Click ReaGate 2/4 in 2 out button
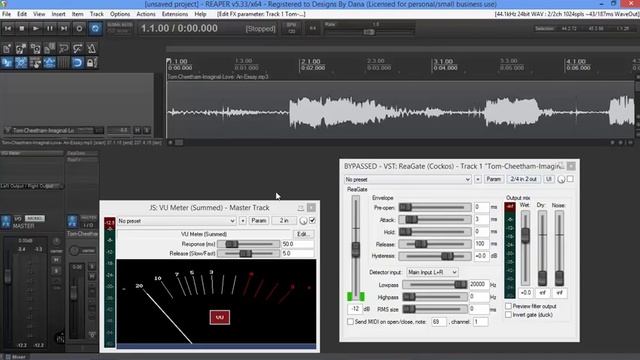Screen dimensions: 640x360 524,179
